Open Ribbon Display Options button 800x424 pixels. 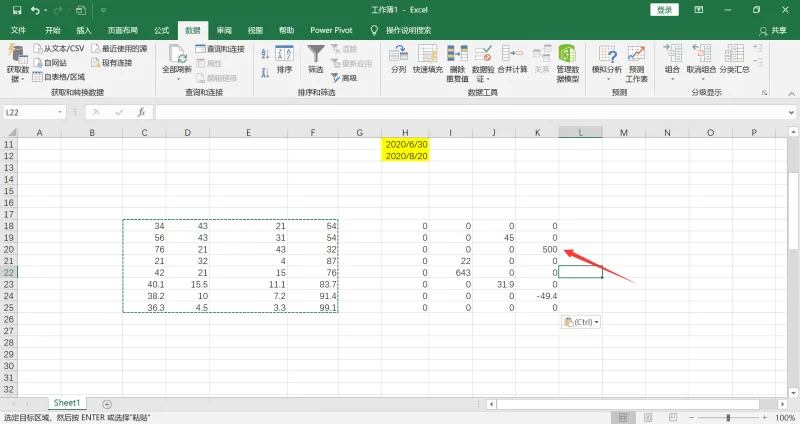pyautogui.click(x=698, y=10)
